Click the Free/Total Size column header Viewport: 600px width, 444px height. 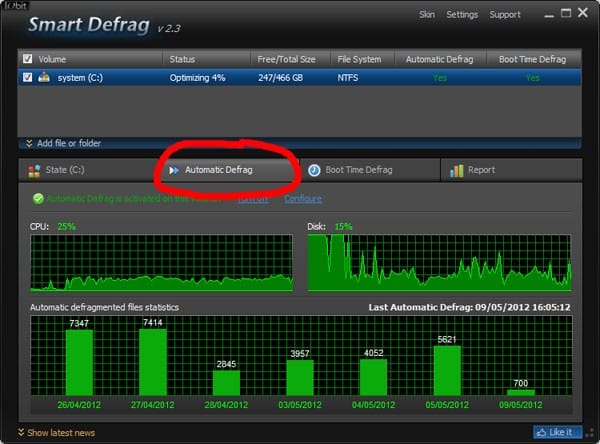click(286, 59)
